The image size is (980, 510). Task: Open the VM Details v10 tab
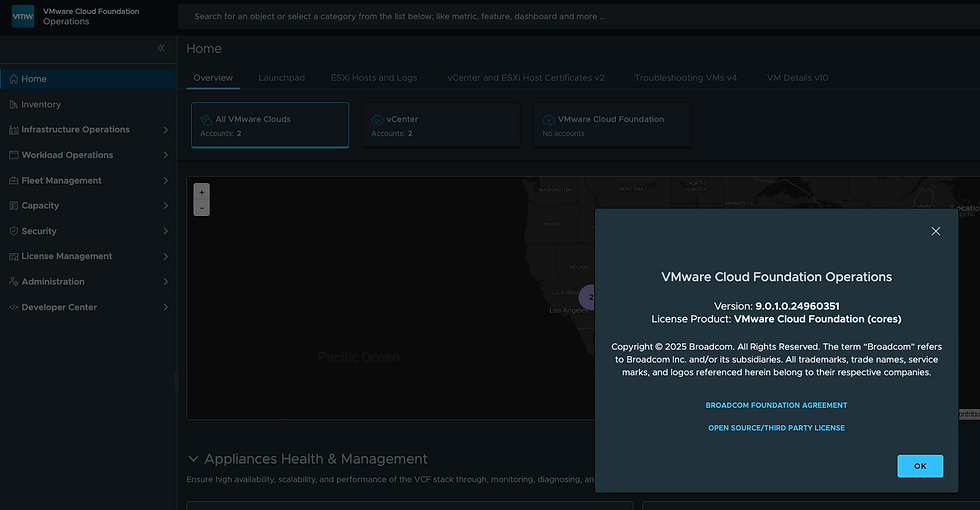coord(798,78)
